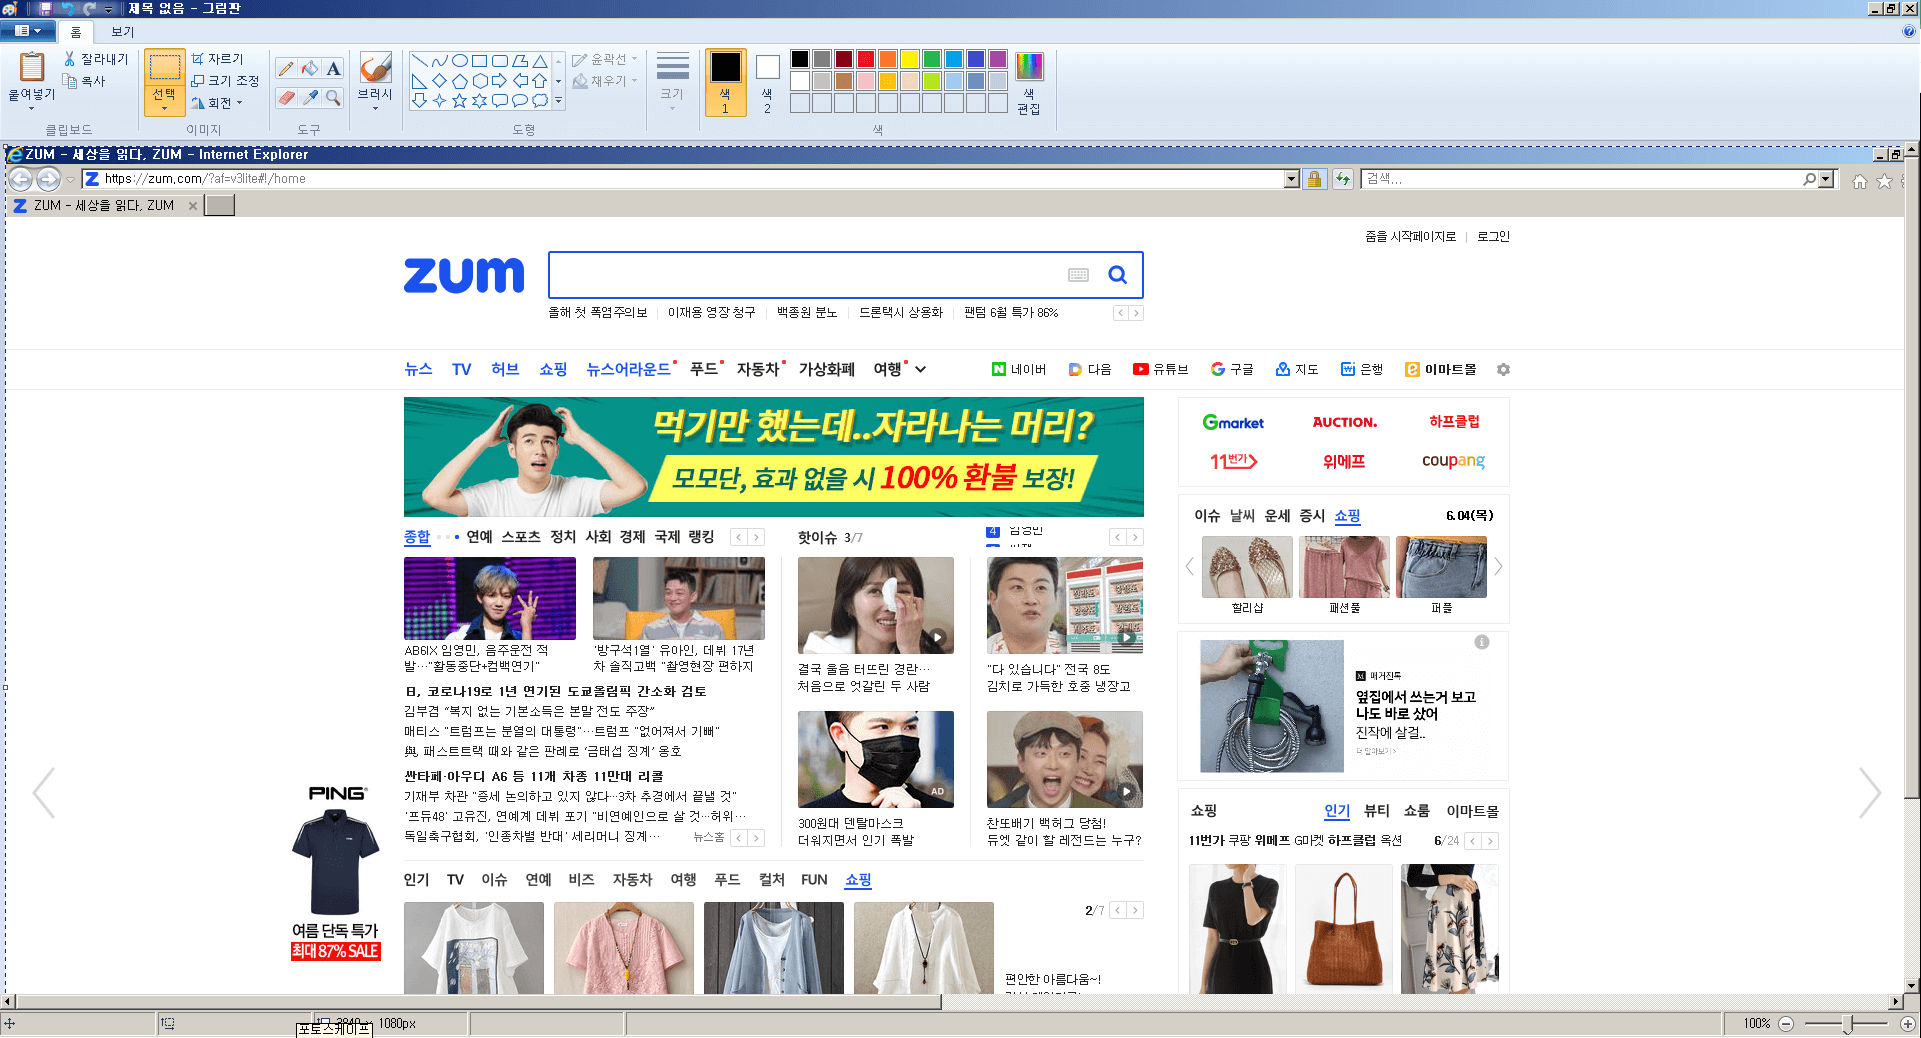Activate Color 2 (색 2) background selector
1921x1038 pixels.
click(767, 83)
